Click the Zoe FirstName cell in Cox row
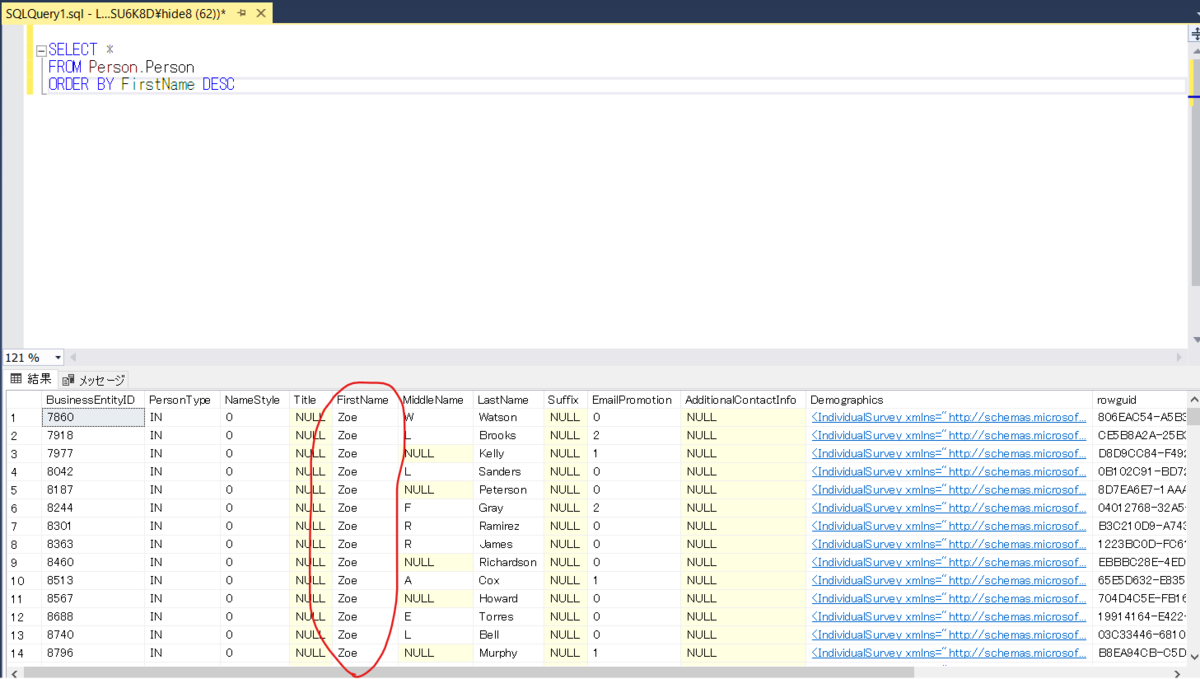 [x=365, y=580]
